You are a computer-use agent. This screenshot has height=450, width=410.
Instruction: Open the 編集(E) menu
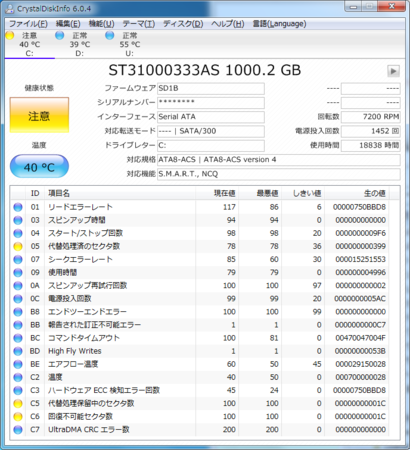[68, 24]
